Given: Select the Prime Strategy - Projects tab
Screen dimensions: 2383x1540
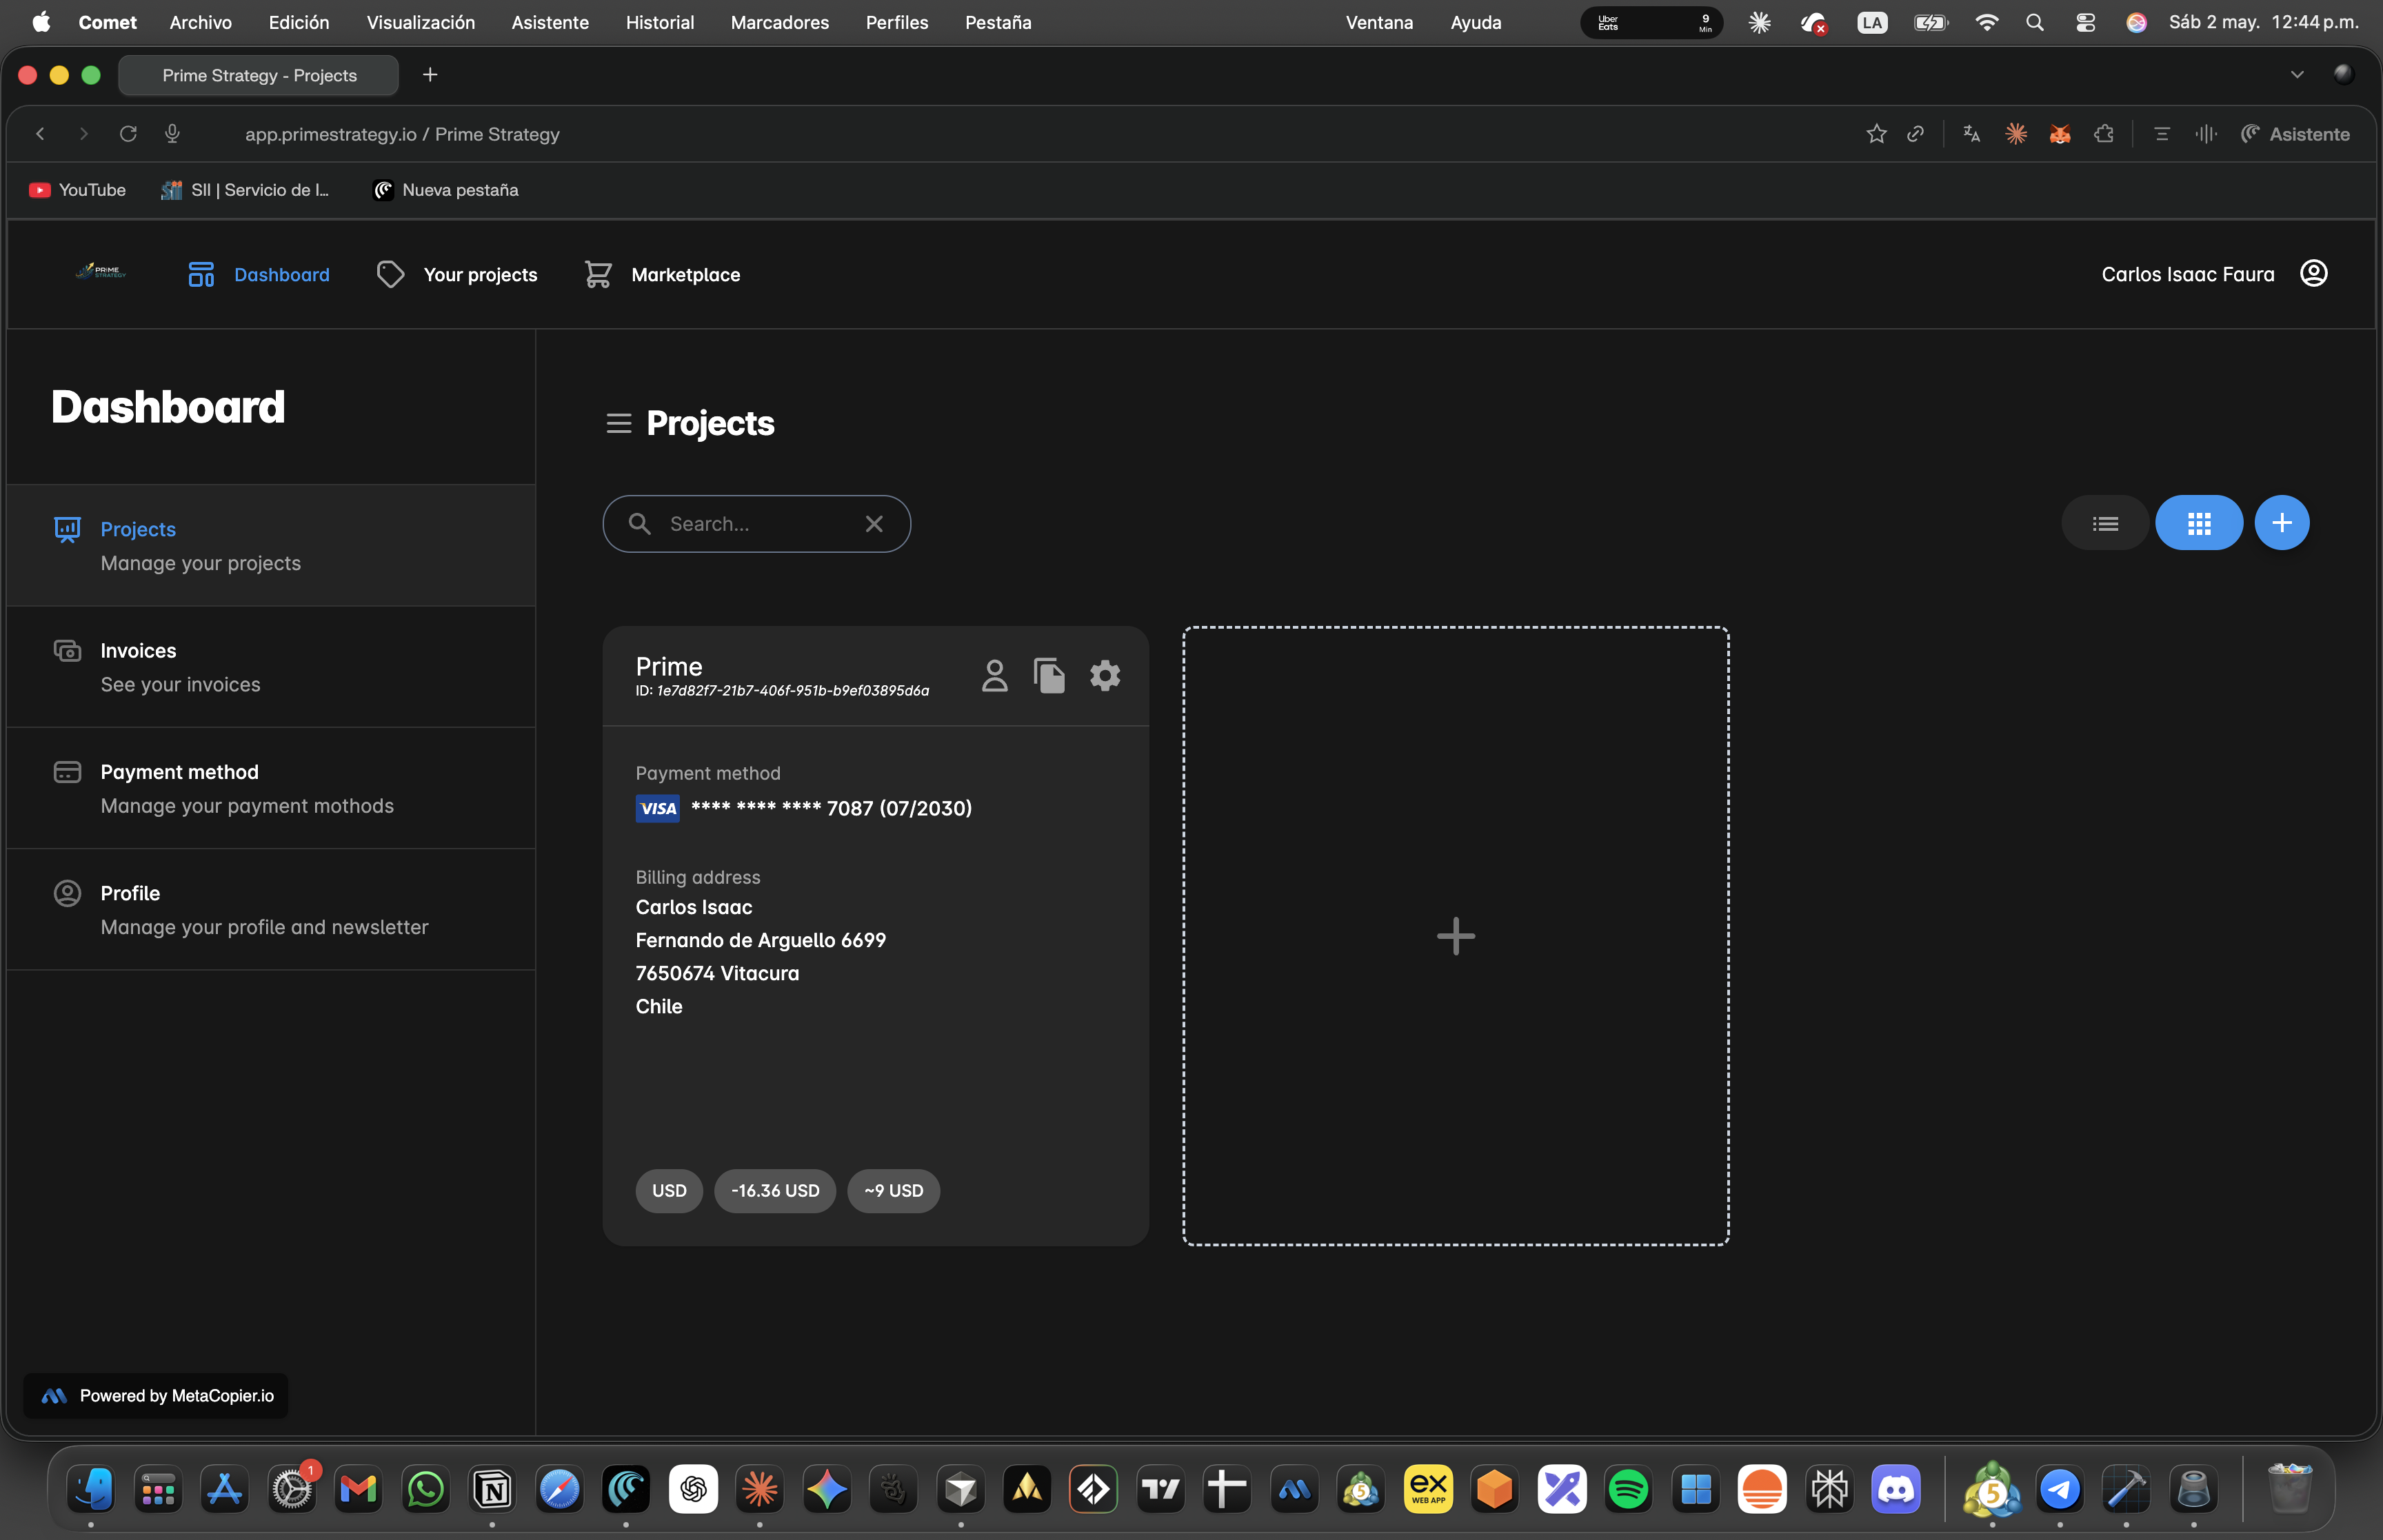Looking at the screenshot, I should (259, 76).
